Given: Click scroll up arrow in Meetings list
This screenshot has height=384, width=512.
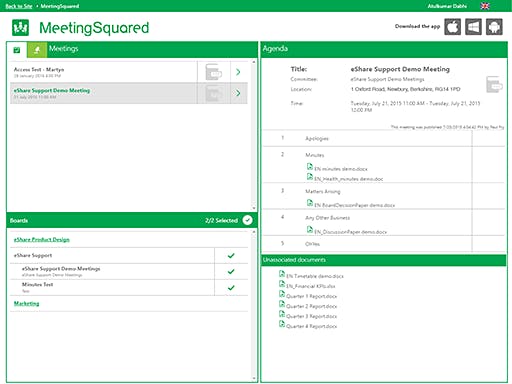Looking at the screenshot, I should point(254,62).
